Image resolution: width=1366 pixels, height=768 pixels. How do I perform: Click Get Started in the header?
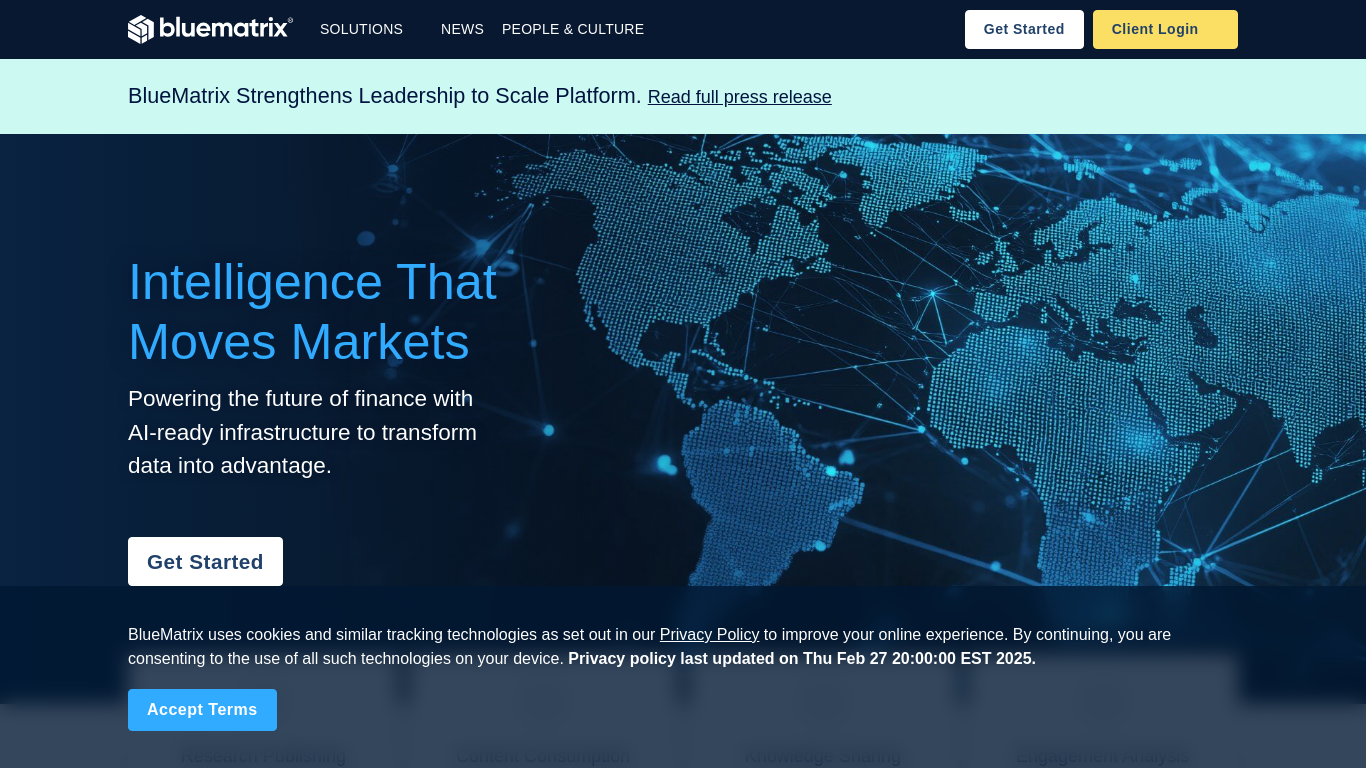pos(1024,29)
